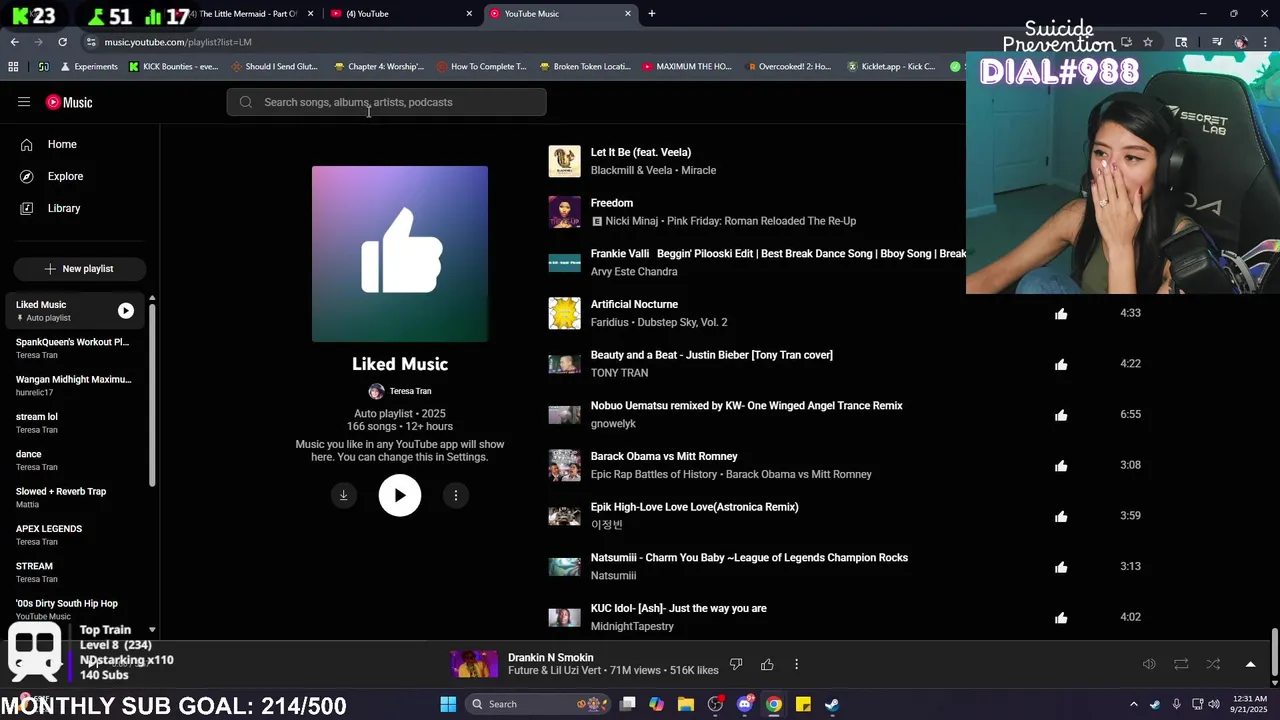Open a new browser tab
This screenshot has height=720, width=1280.
652,14
